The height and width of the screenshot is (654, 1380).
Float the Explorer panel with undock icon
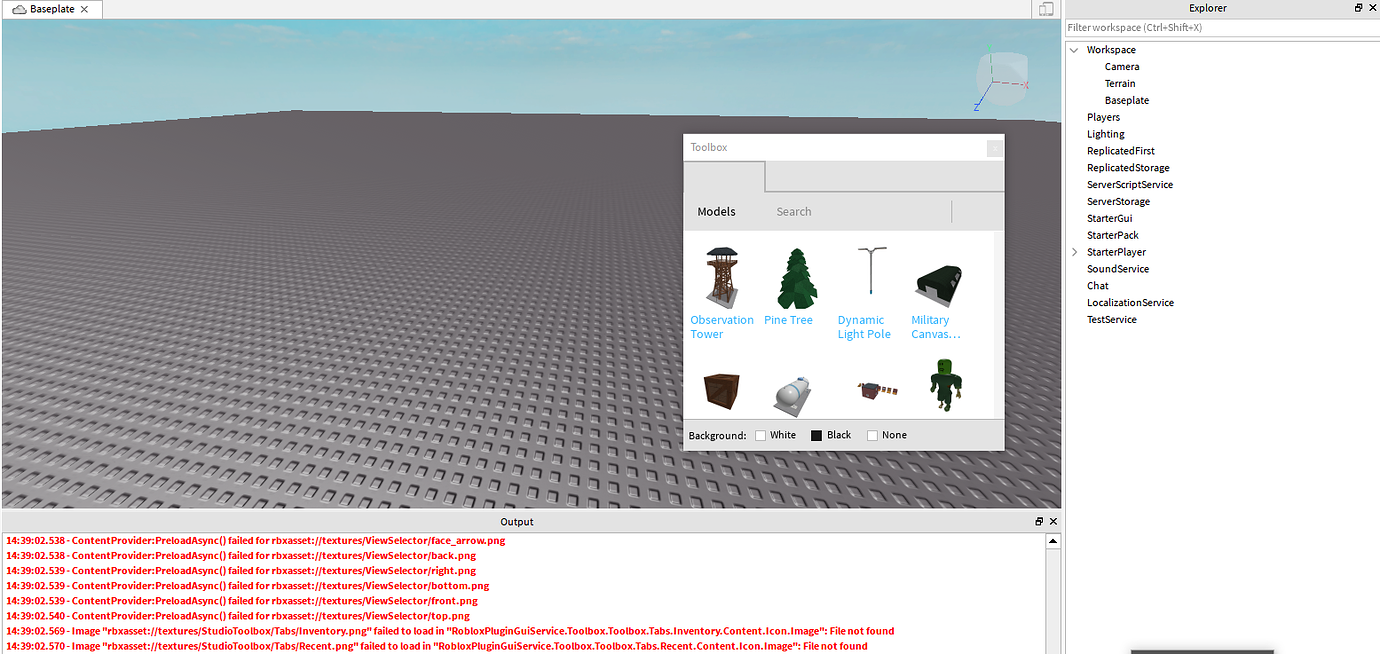(1358, 8)
